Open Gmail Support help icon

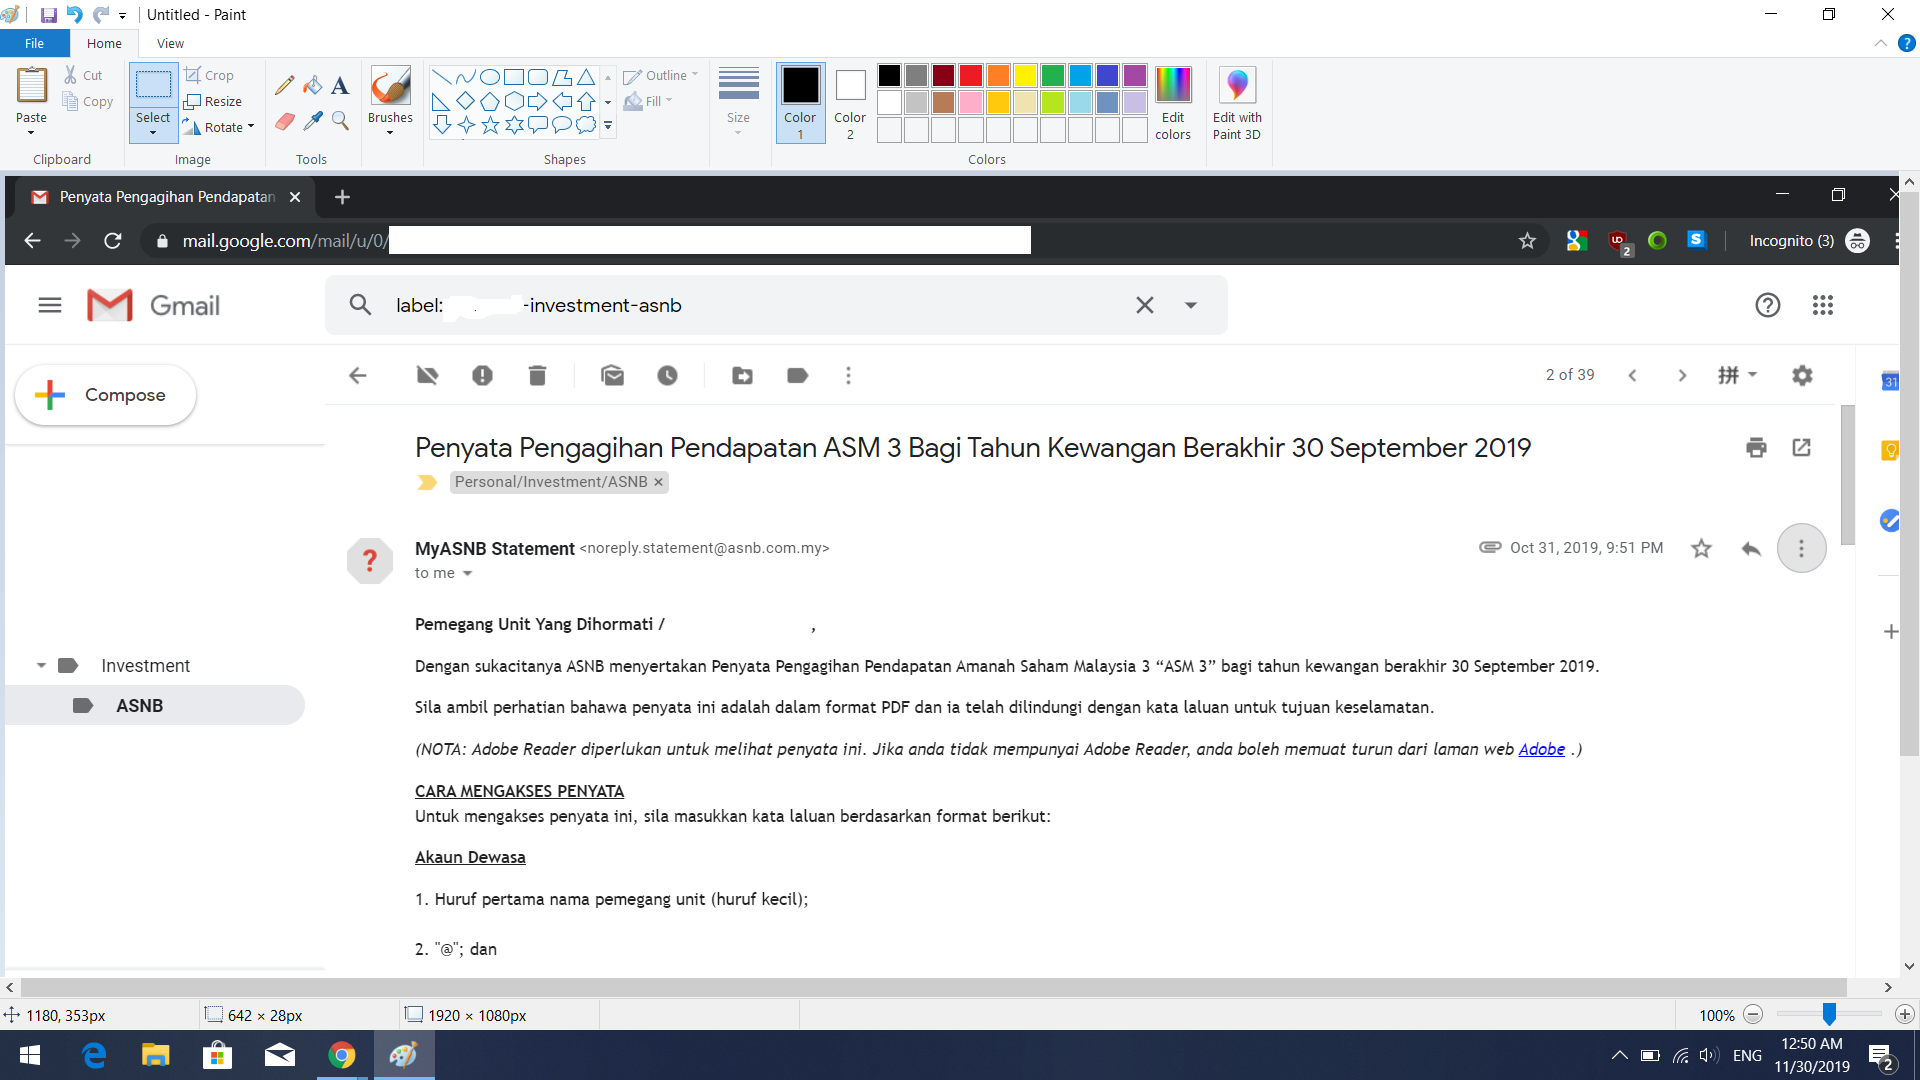[x=1767, y=305]
